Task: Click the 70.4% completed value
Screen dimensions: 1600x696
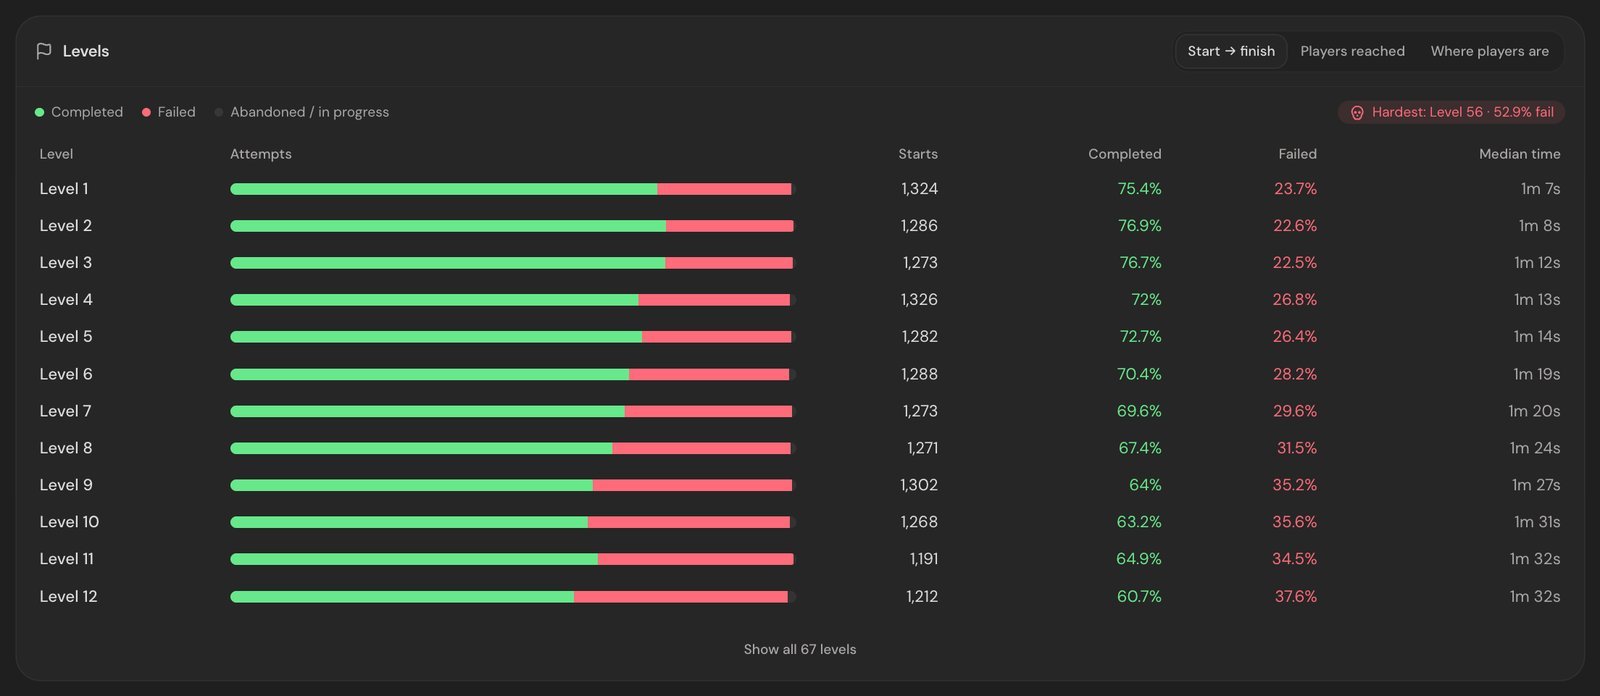Action: point(1140,374)
